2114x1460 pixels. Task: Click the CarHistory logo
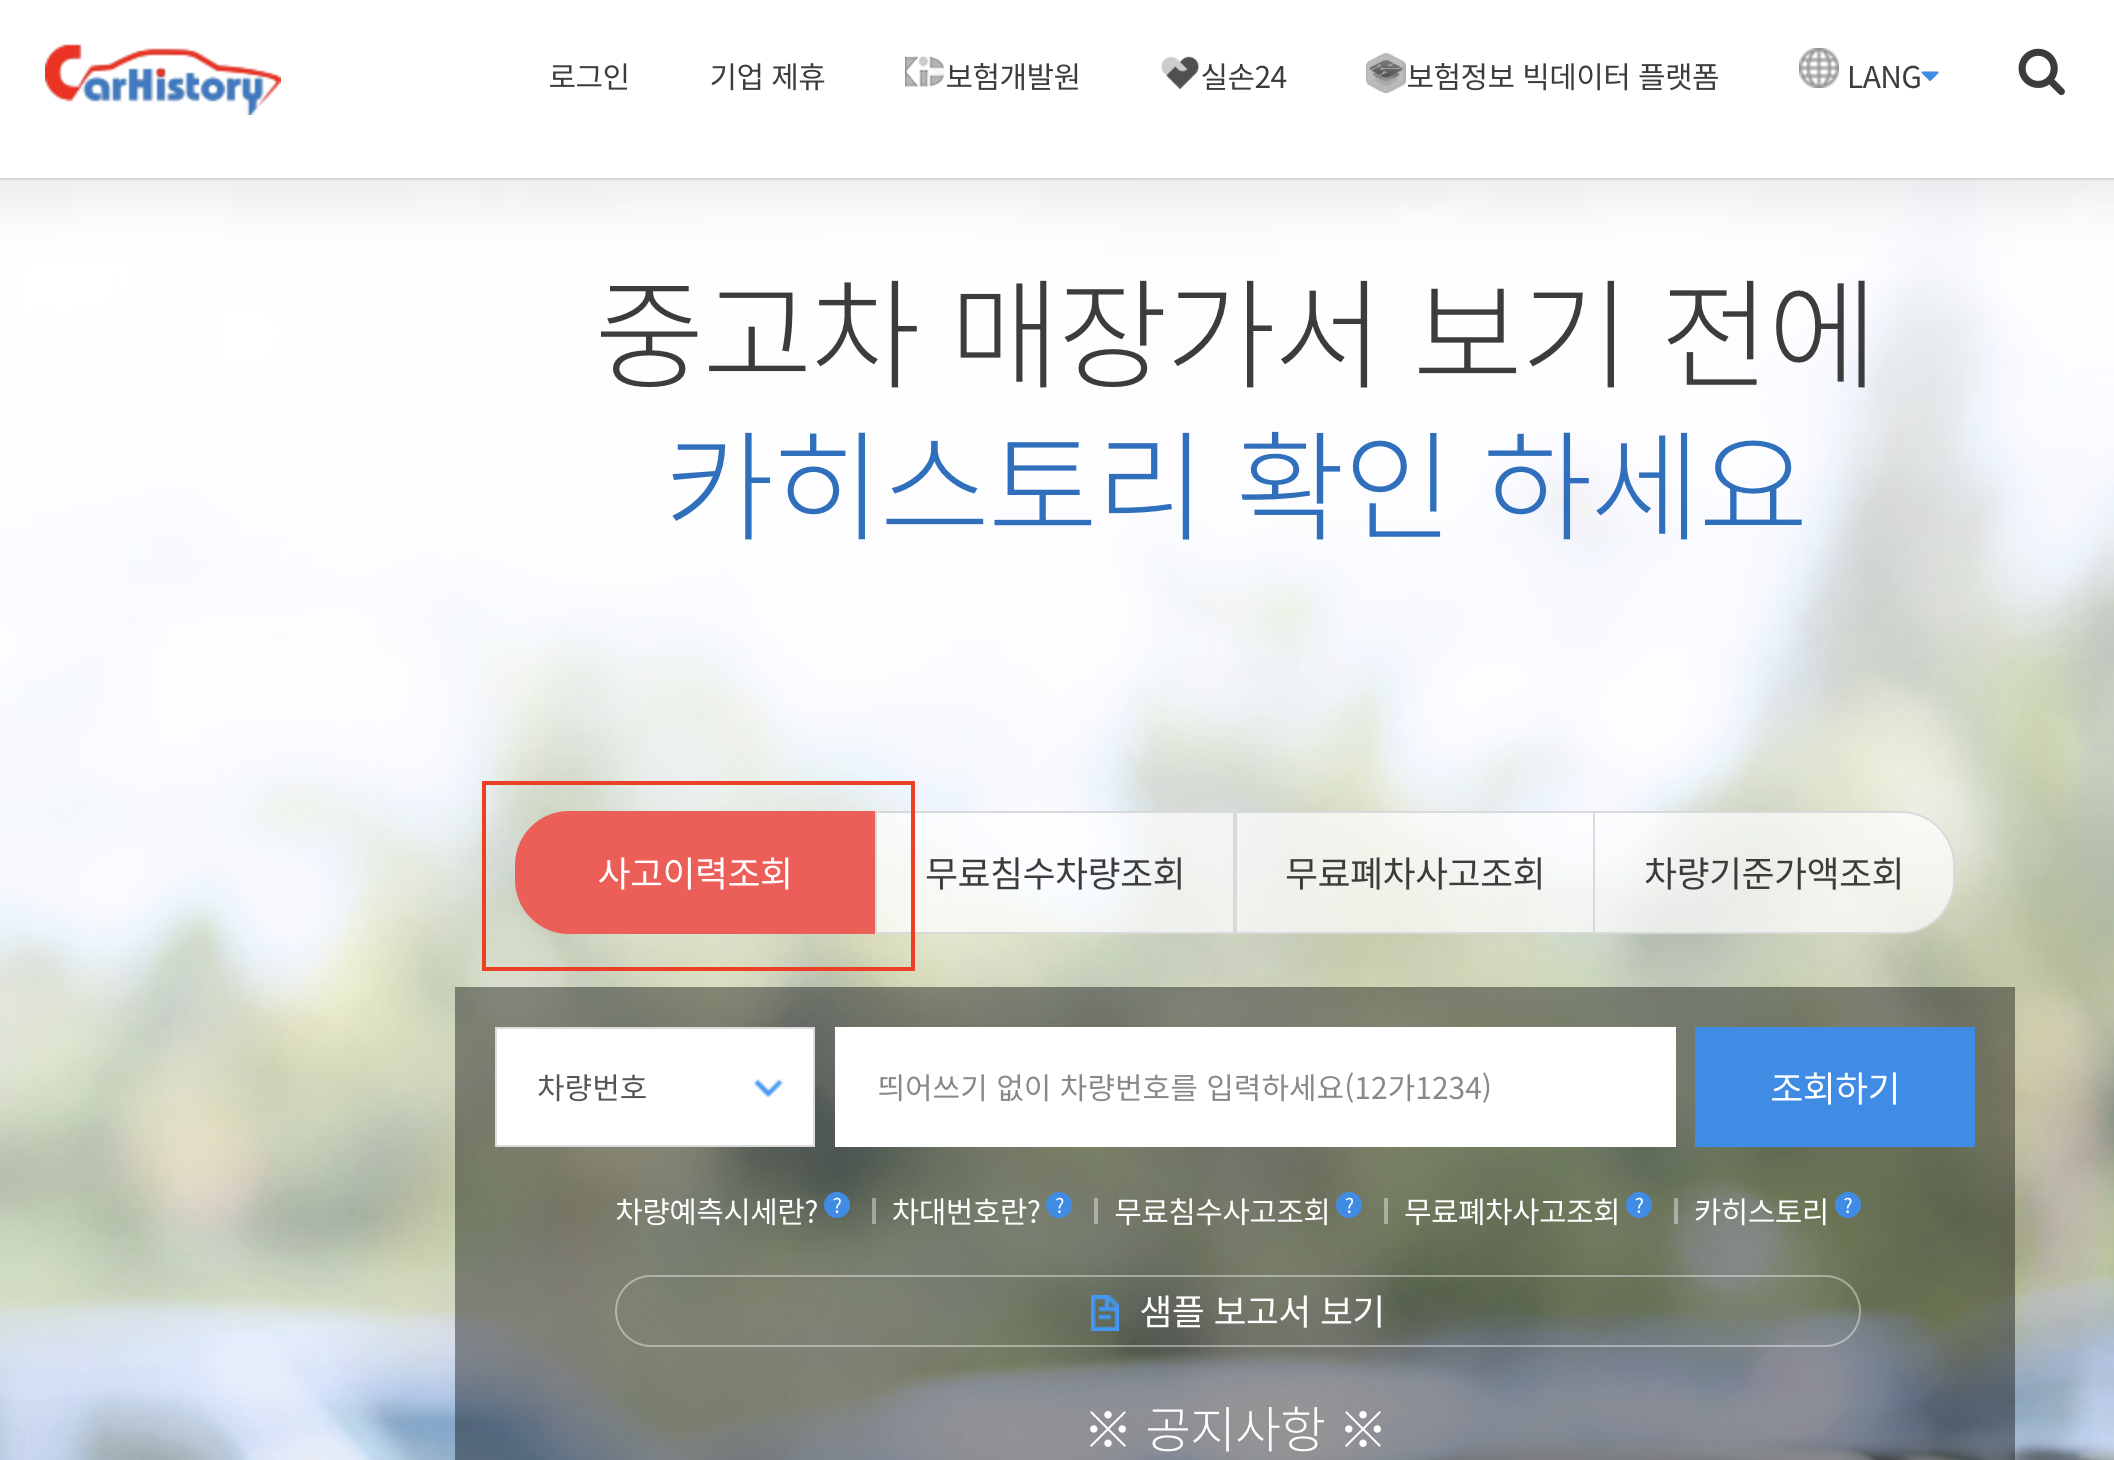coord(162,78)
